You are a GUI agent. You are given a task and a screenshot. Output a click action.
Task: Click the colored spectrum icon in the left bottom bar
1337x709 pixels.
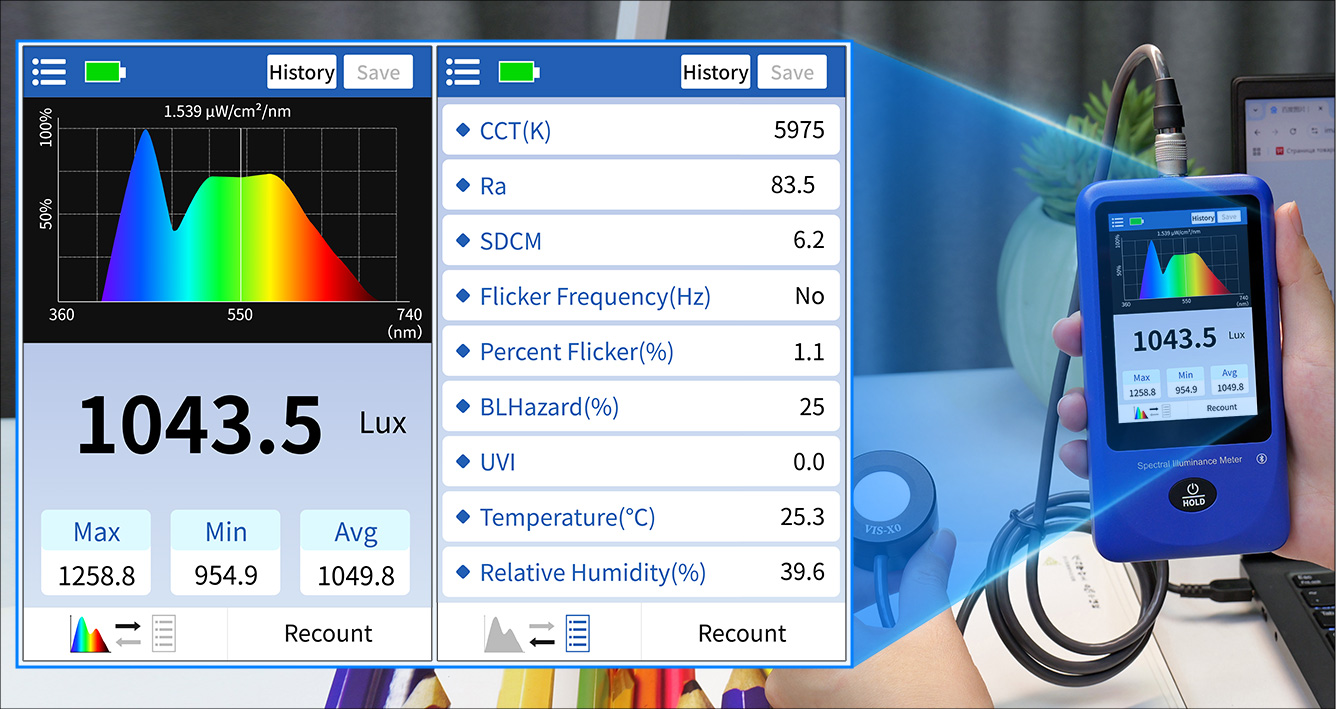tap(88, 634)
